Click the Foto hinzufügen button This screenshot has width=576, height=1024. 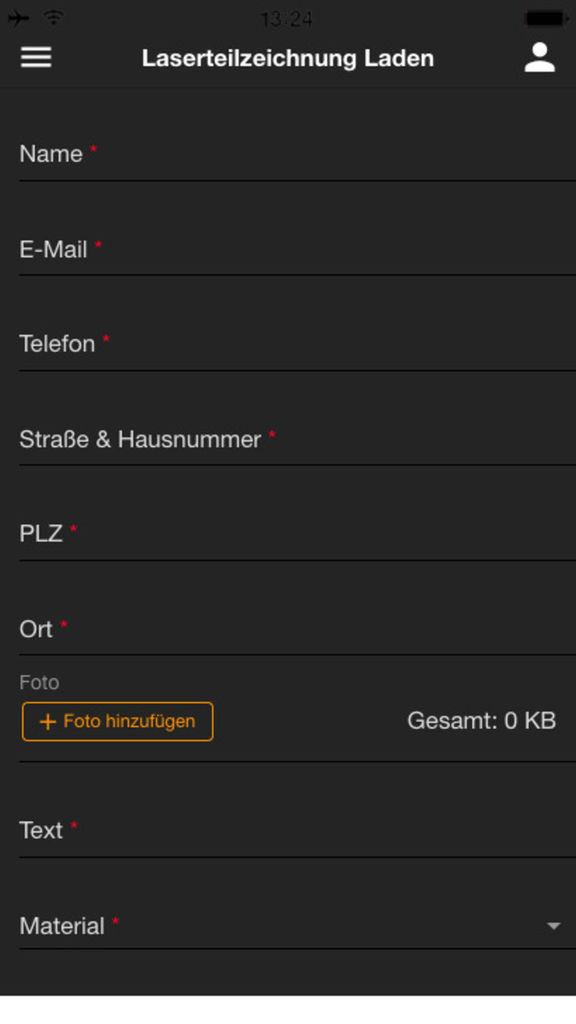coord(118,722)
